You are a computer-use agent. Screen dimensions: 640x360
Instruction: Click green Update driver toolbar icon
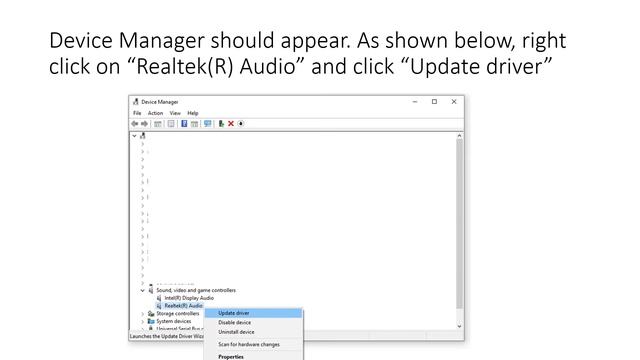221,124
